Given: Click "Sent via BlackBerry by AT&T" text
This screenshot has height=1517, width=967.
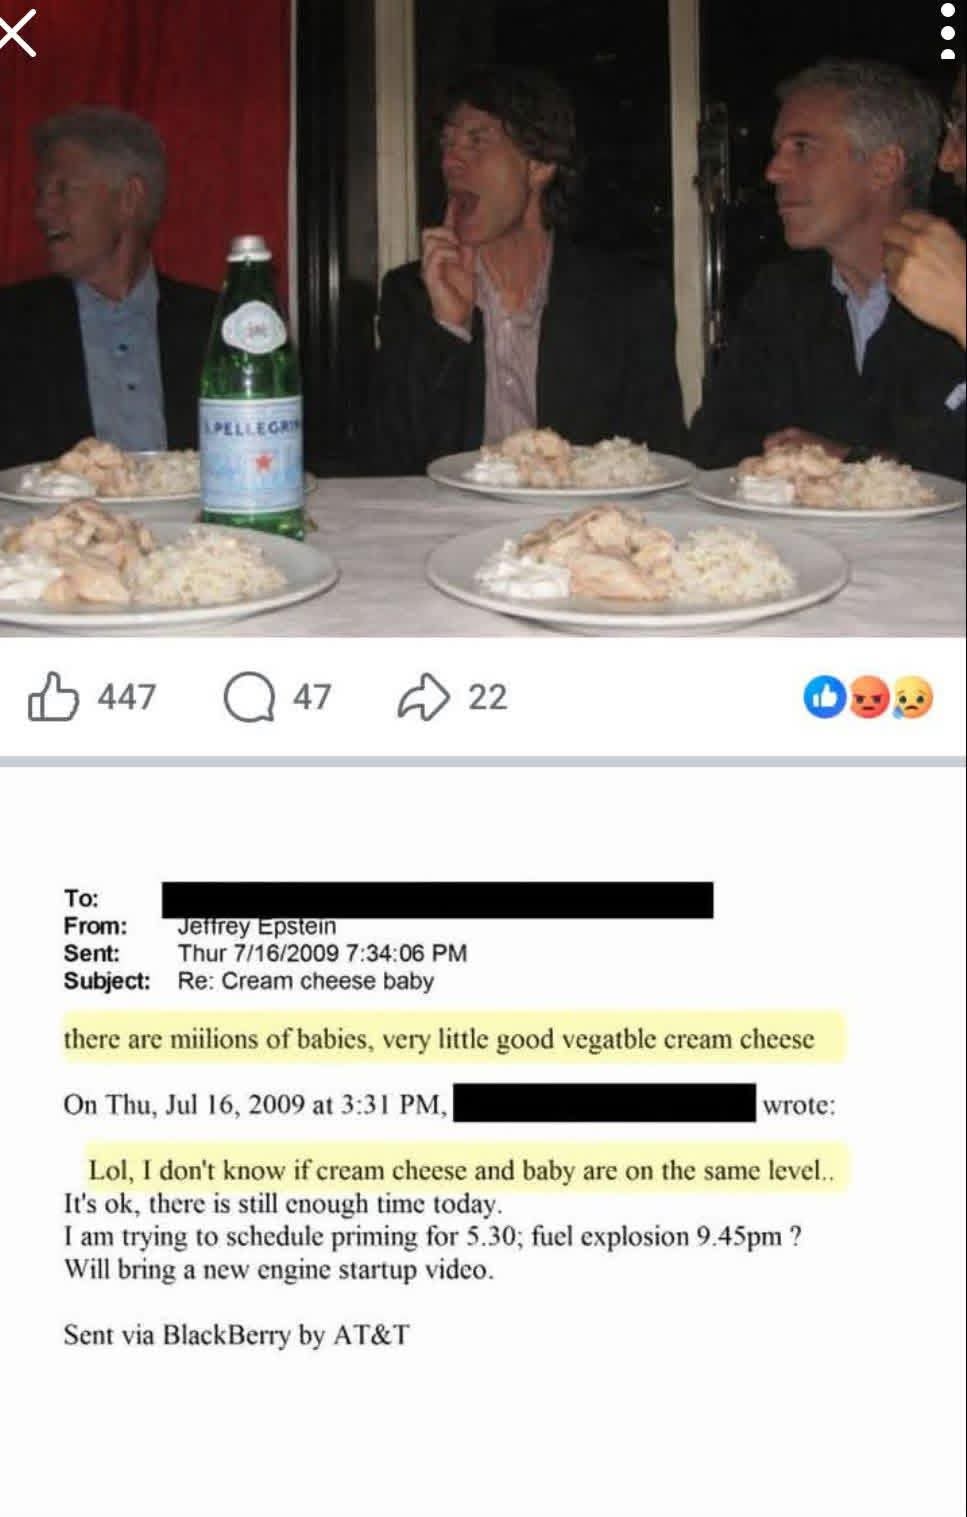Looking at the screenshot, I should [x=236, y=1334].
